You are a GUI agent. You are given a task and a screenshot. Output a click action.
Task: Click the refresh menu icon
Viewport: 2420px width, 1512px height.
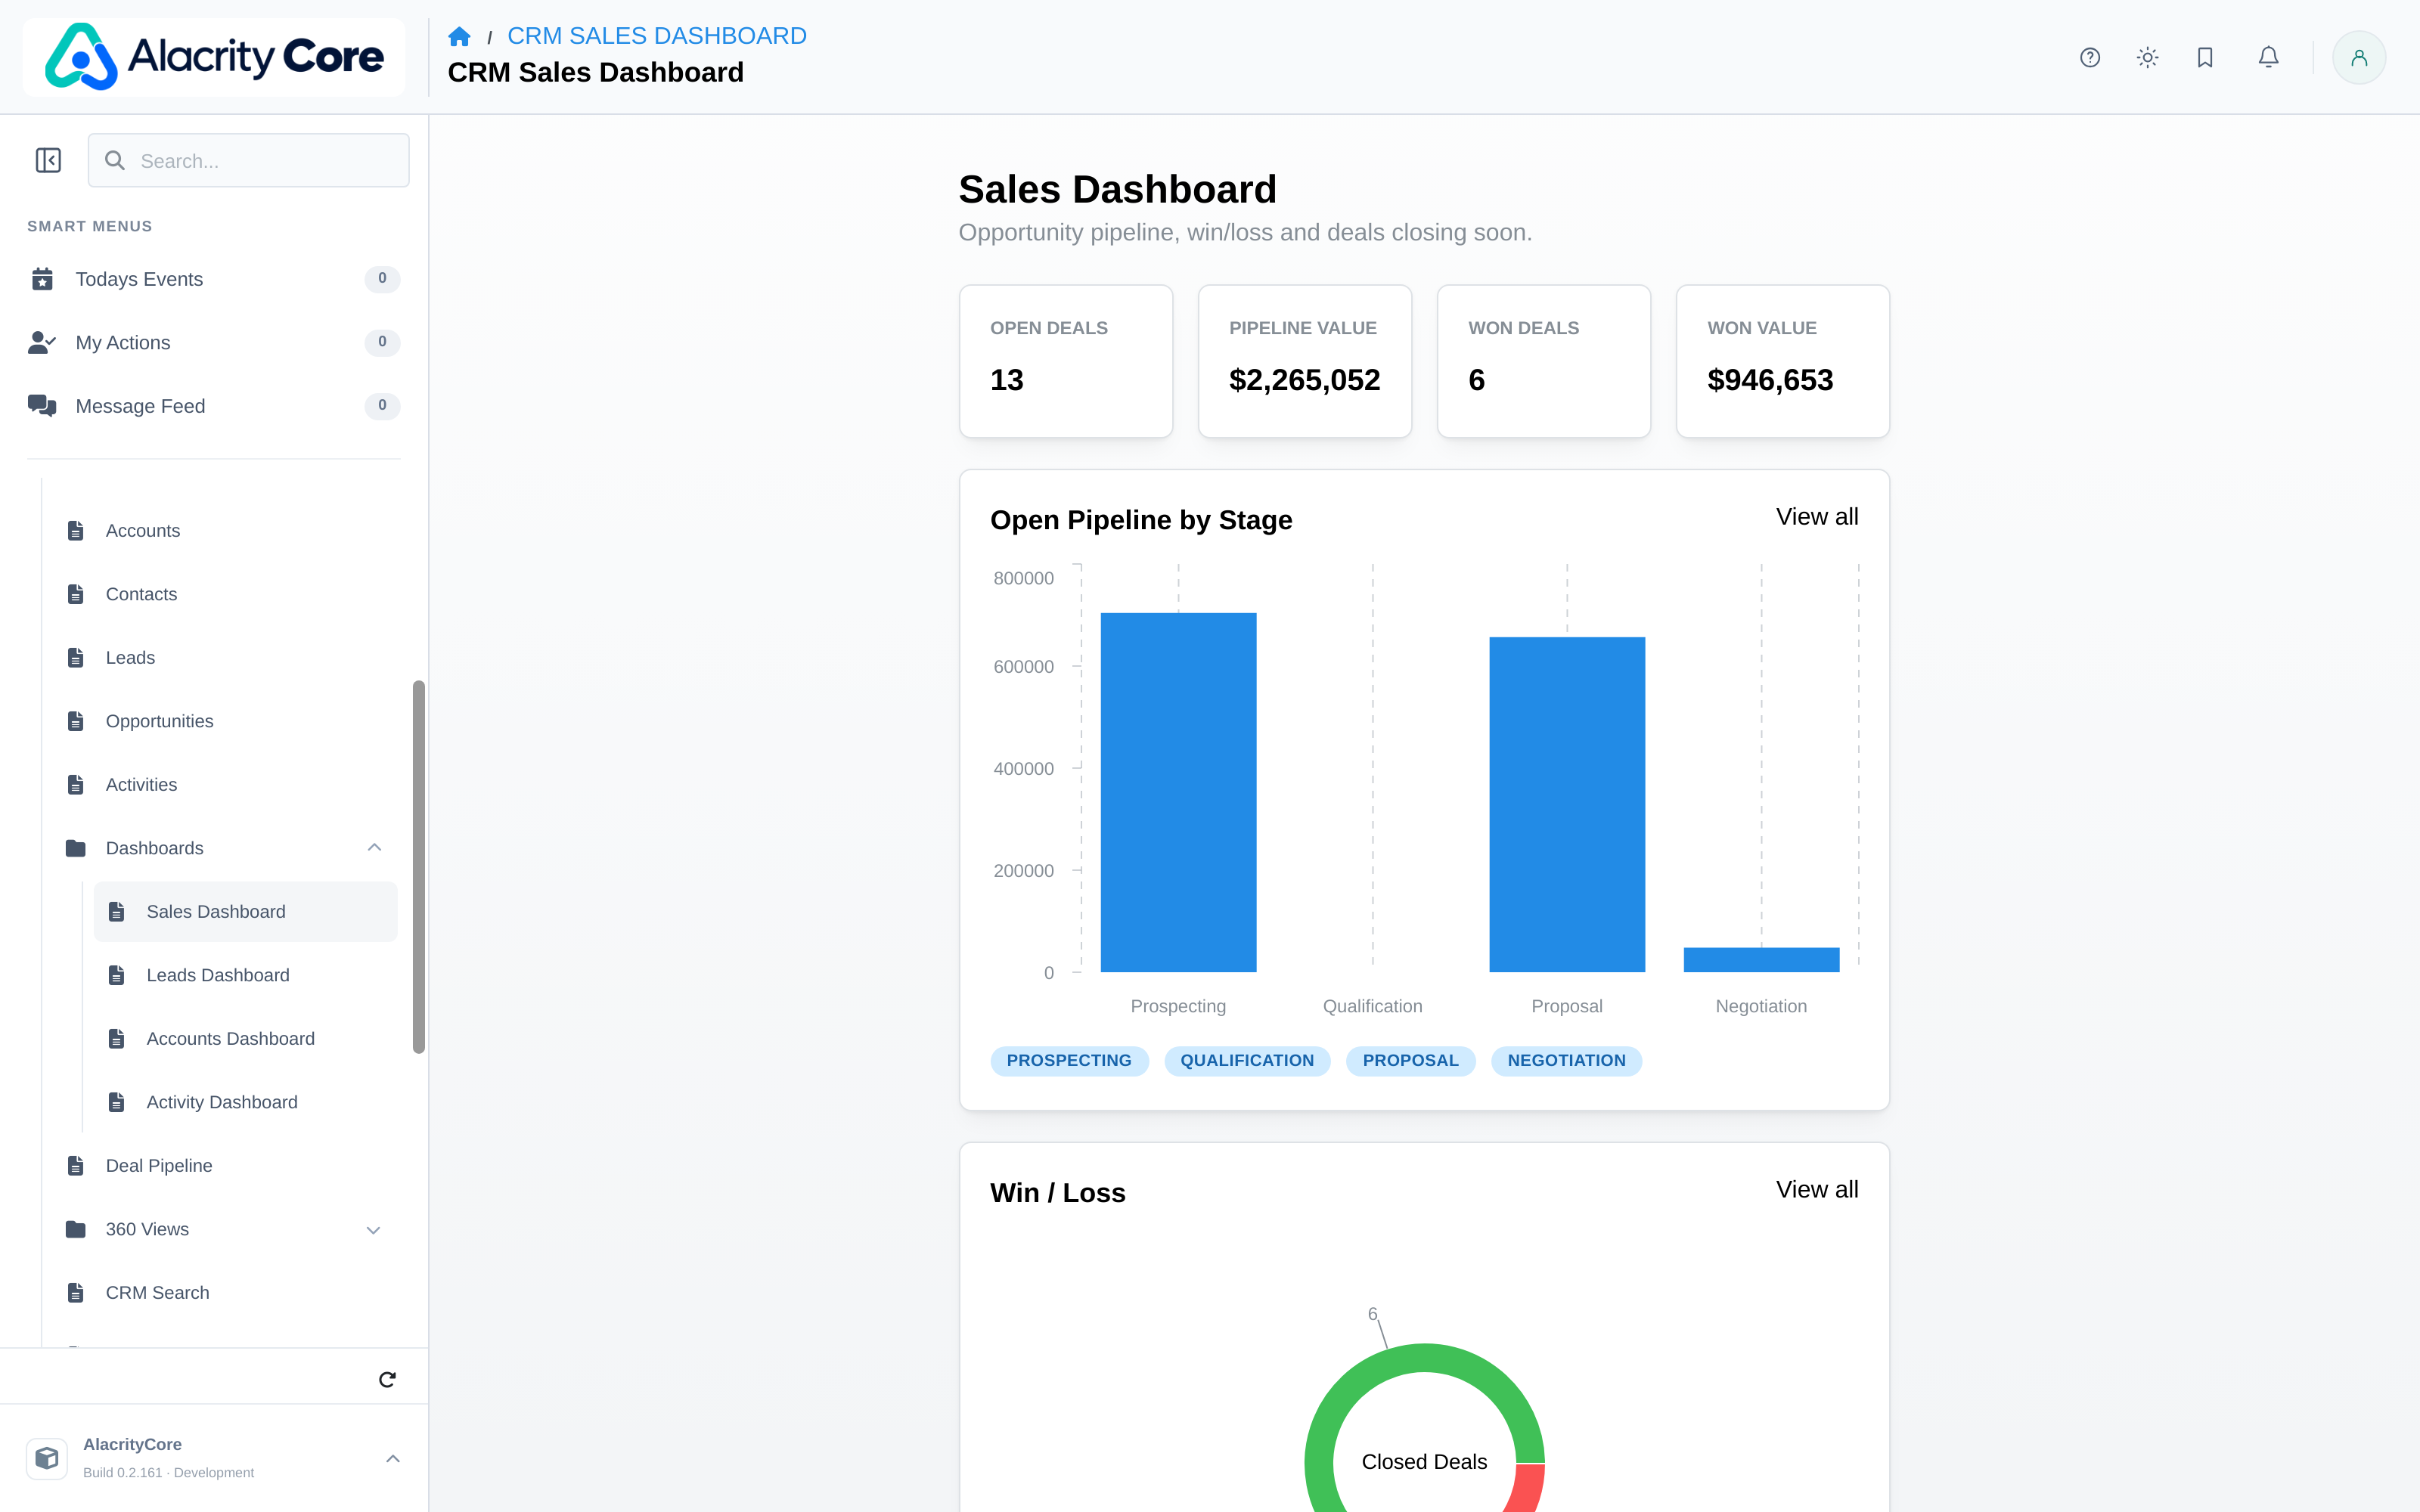point(387,1380)
